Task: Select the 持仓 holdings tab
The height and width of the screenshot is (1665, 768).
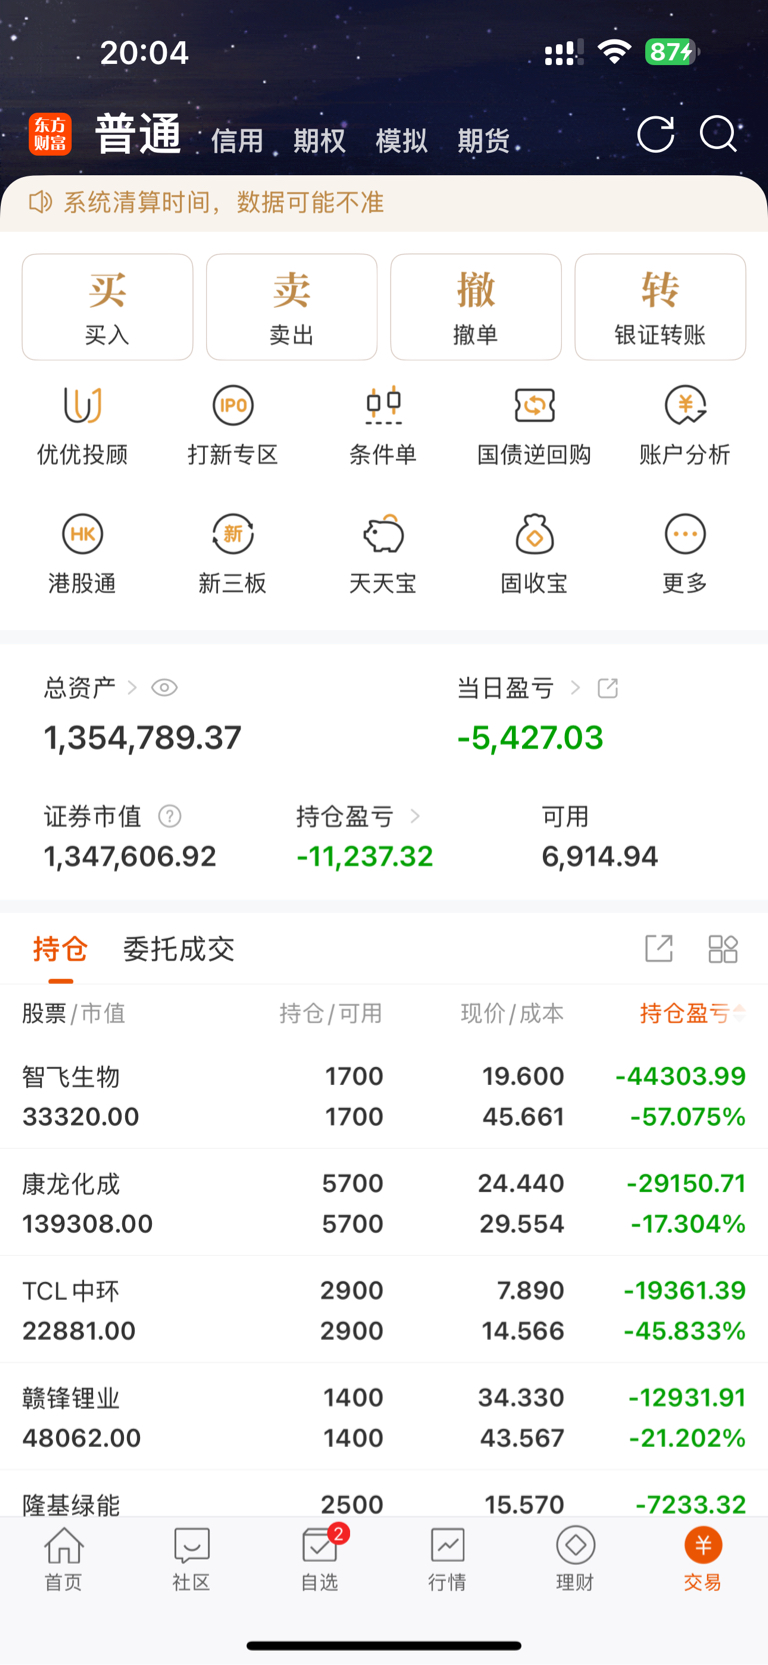Action: 60,949
